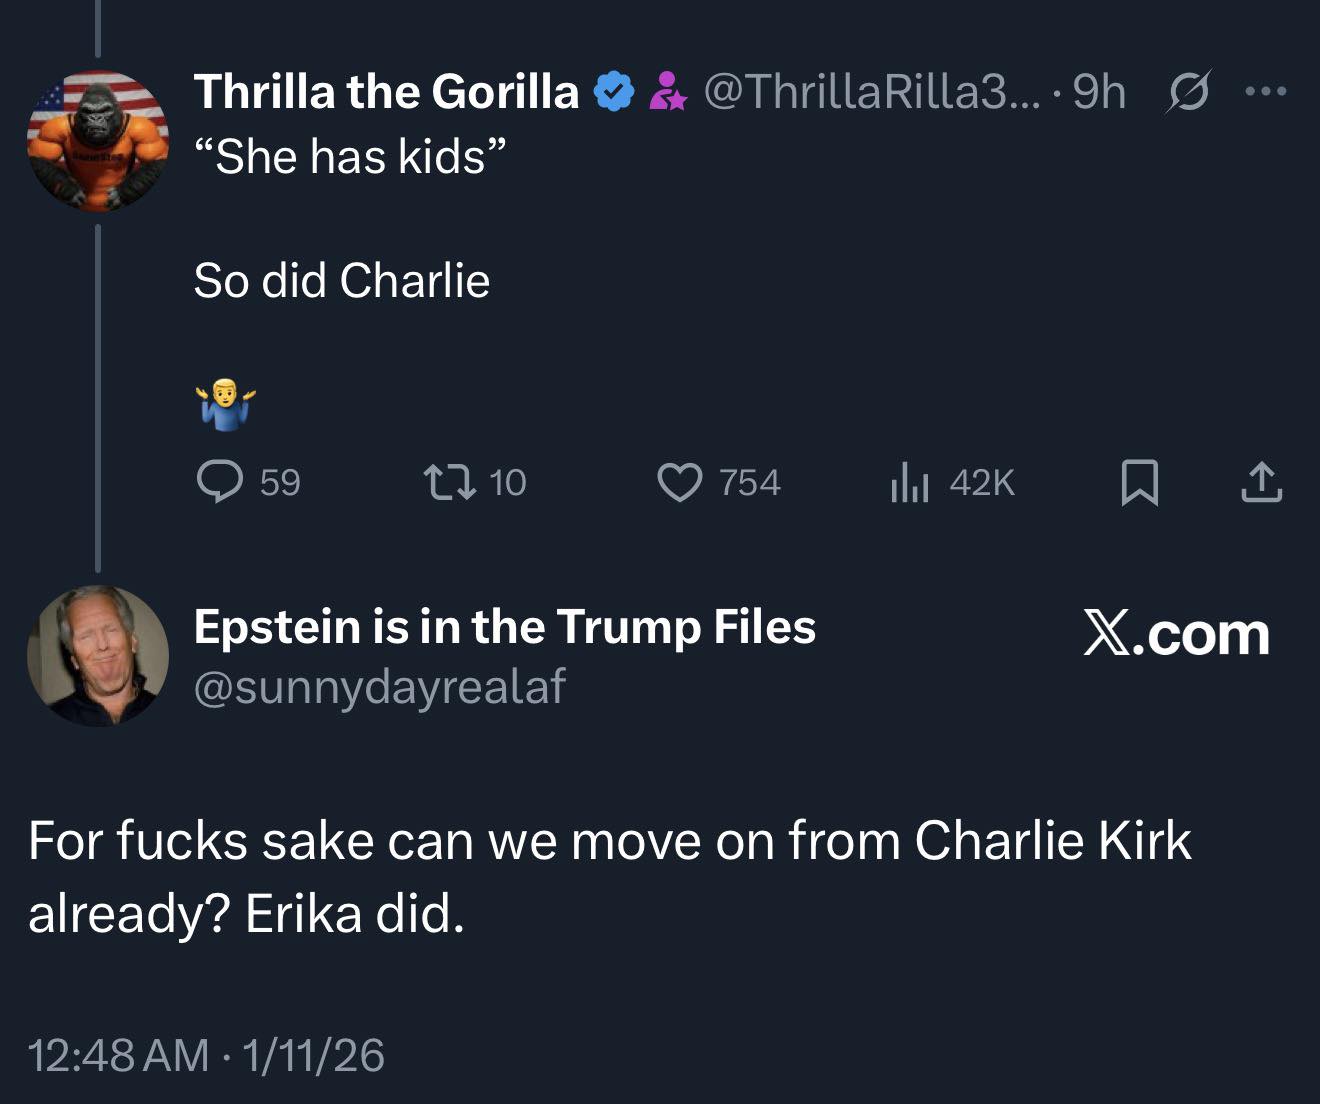Click the Epstein is in the Trump Files name
The height and width of the screenshot is (1104, 1320).
[x=504, y=627]
